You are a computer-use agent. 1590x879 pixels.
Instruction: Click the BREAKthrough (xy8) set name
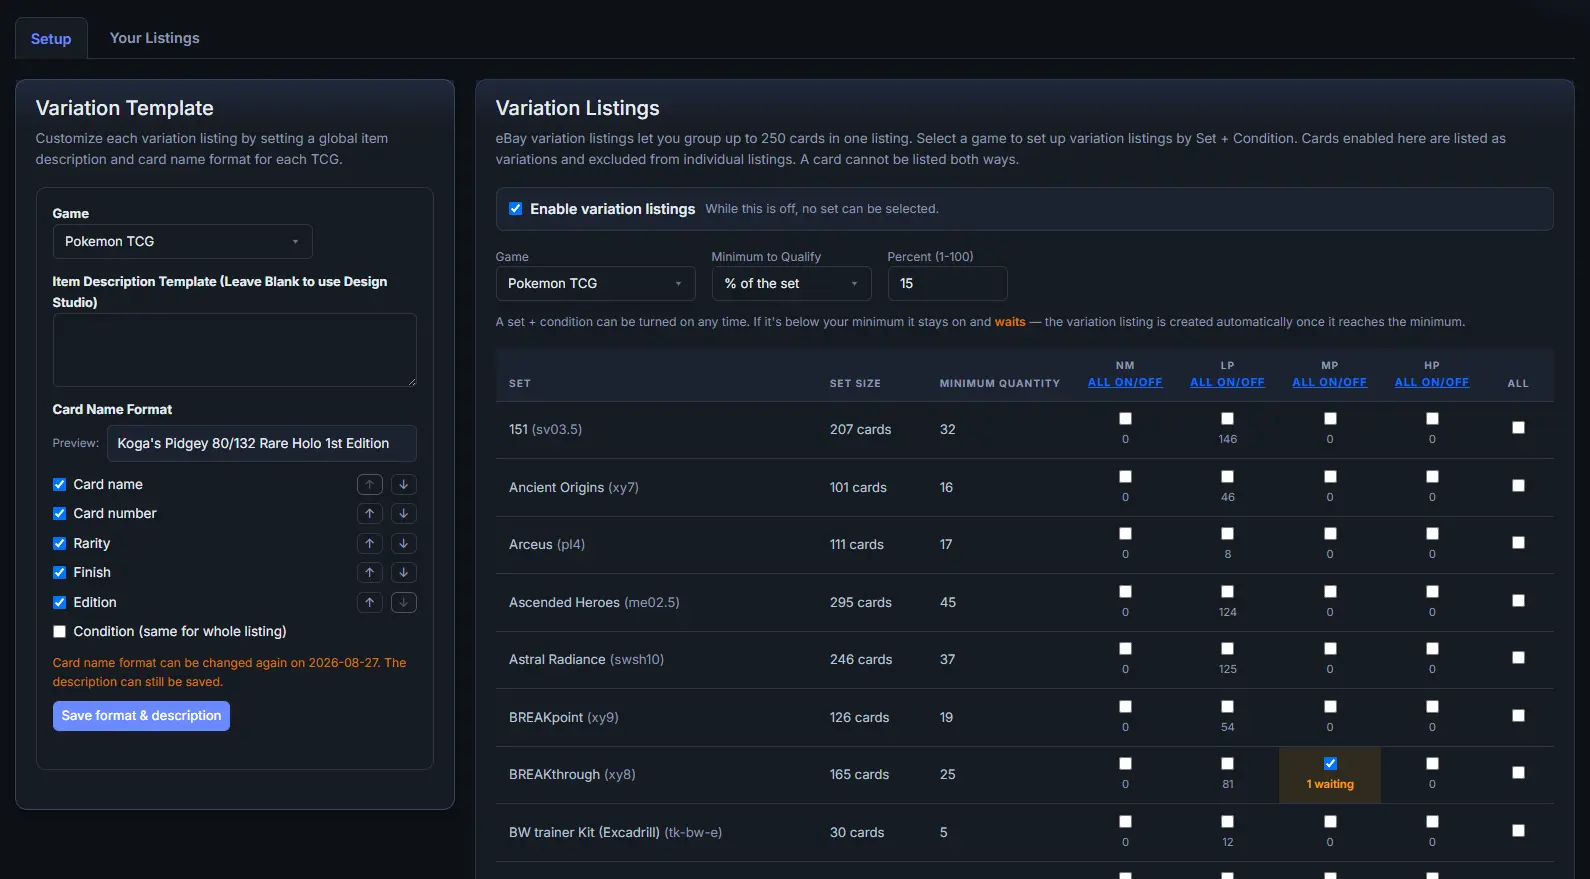572,775
